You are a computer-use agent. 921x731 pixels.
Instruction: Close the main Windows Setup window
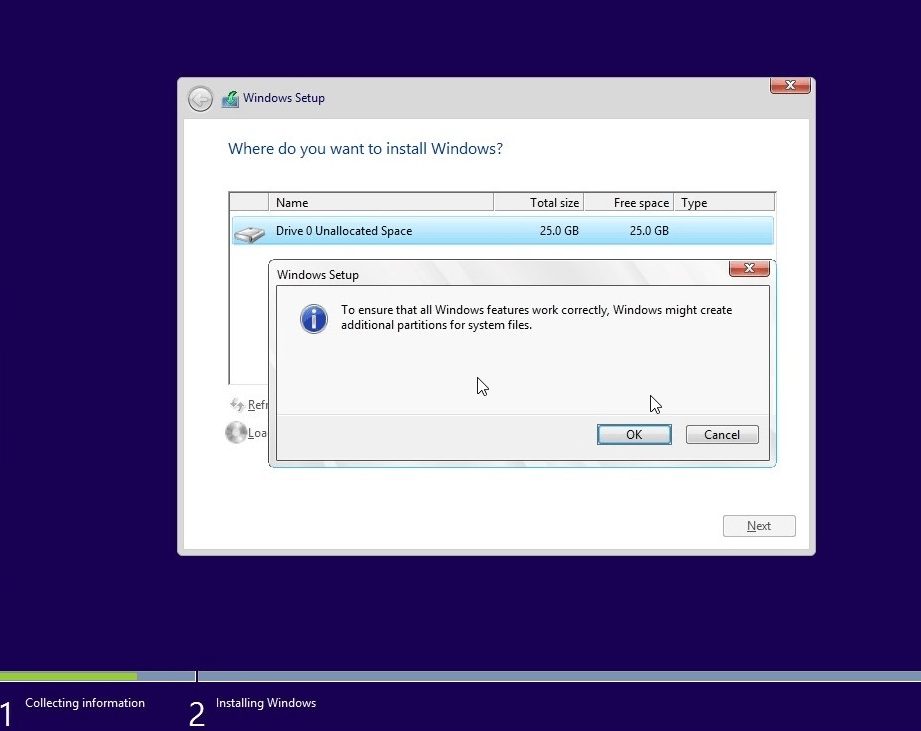coord(790,85)
